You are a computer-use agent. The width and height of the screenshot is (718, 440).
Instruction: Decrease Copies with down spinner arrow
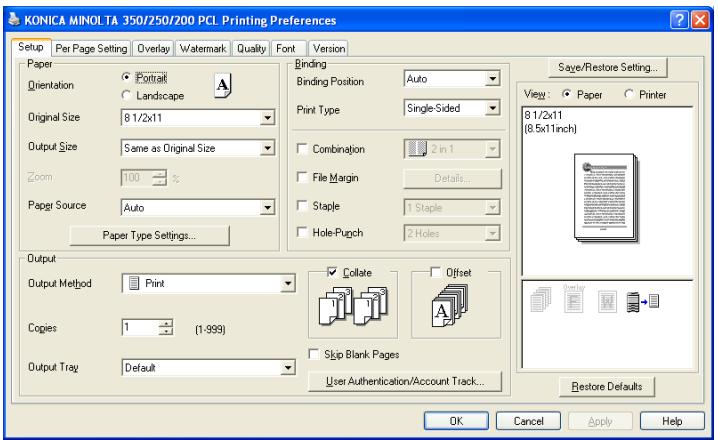click(x=166, y=331)
